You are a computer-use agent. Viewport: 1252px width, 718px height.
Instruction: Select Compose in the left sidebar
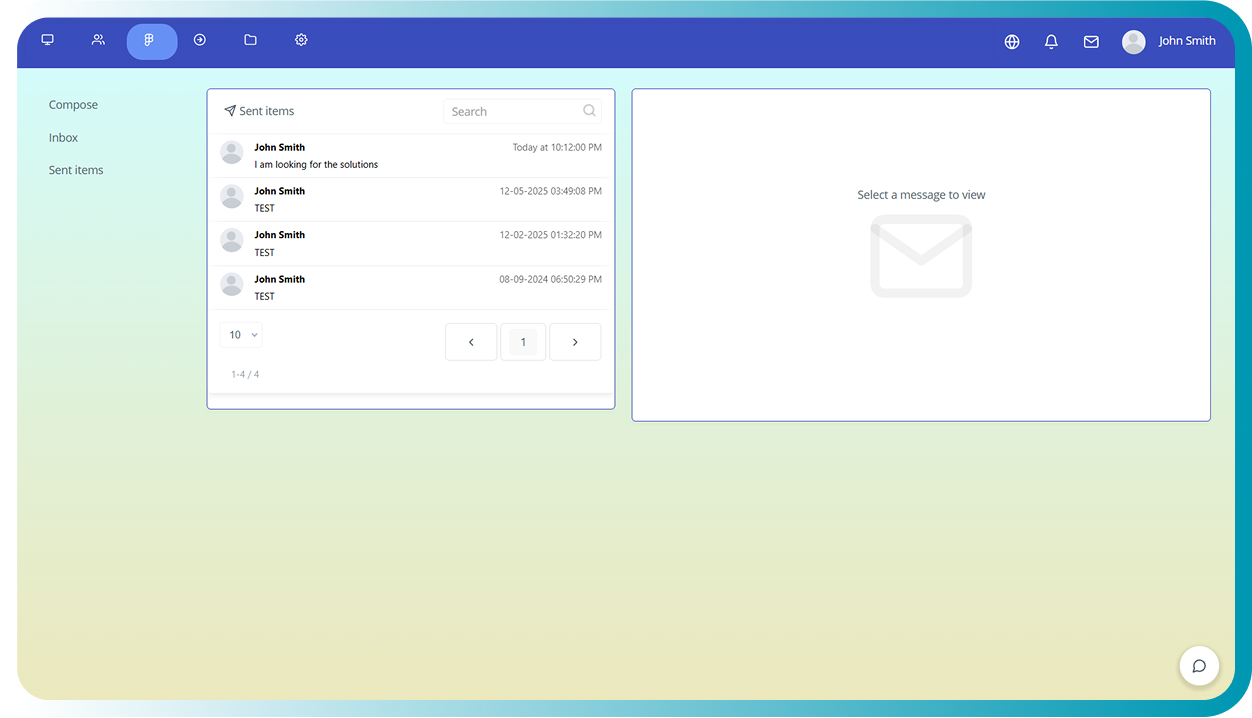click(x=73, y=105)
